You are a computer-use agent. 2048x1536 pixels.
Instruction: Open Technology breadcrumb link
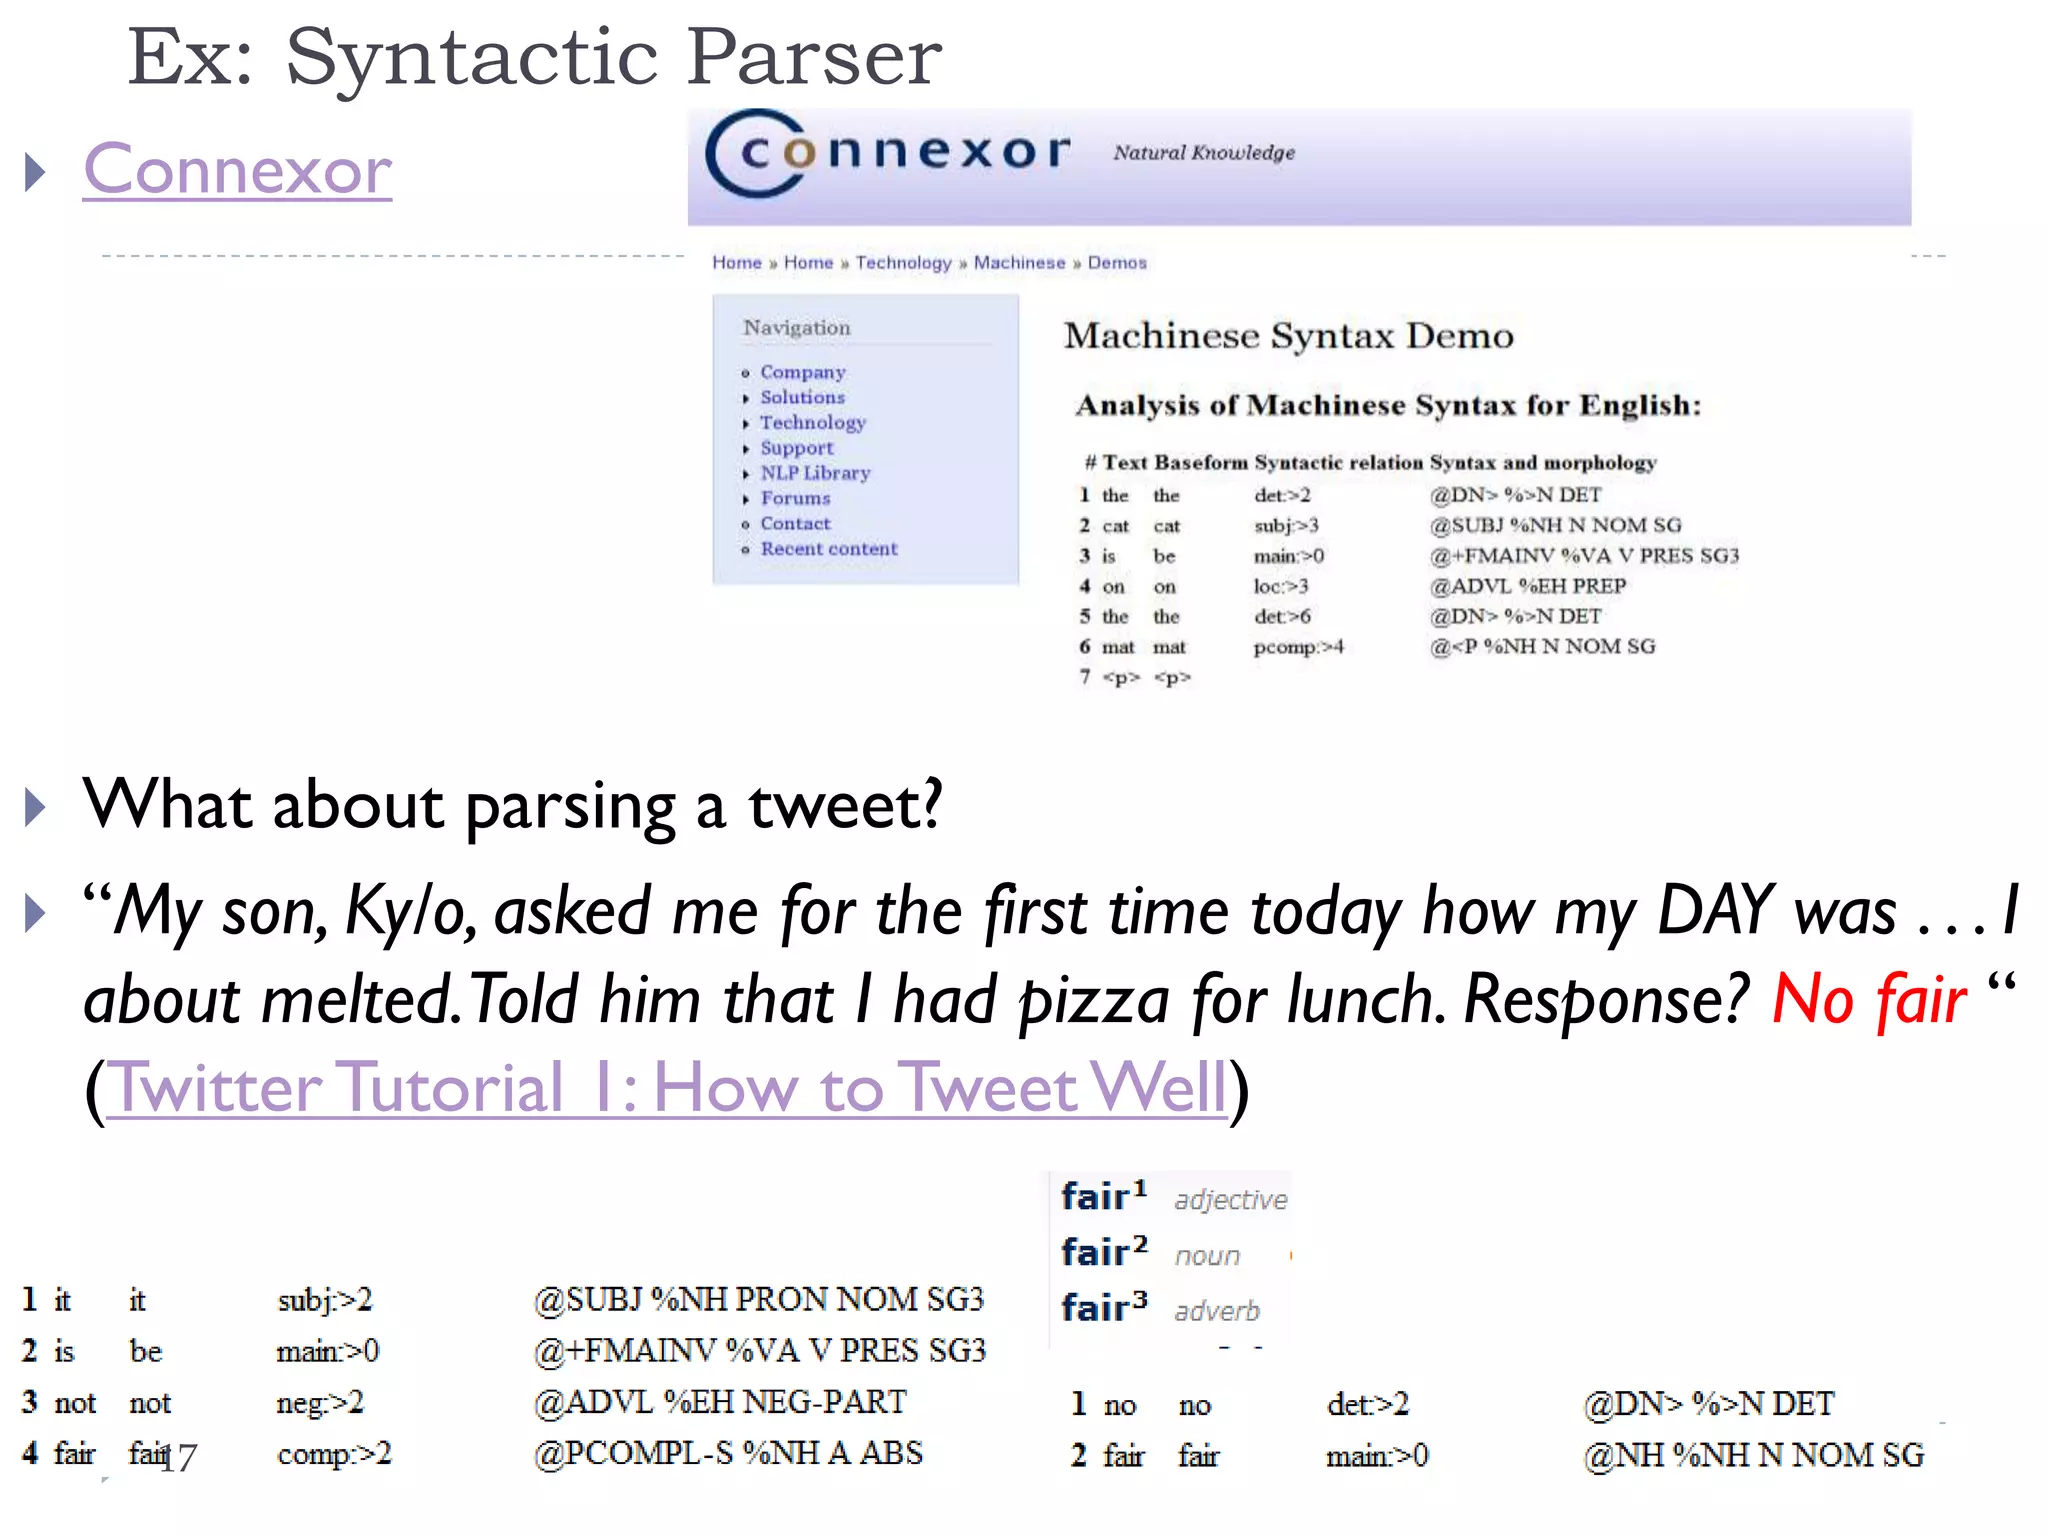(x=903, y=262)
